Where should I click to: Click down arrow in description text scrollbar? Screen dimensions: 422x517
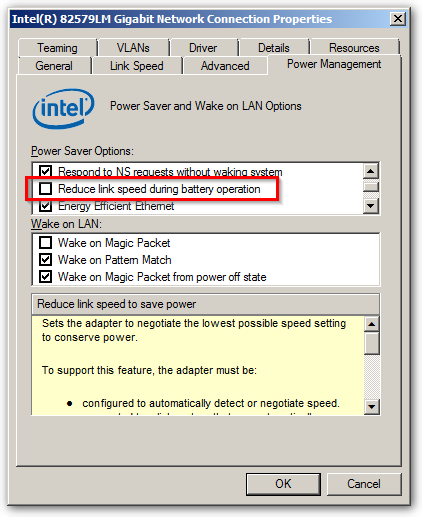pyautogui.click(x=372, y=407)
